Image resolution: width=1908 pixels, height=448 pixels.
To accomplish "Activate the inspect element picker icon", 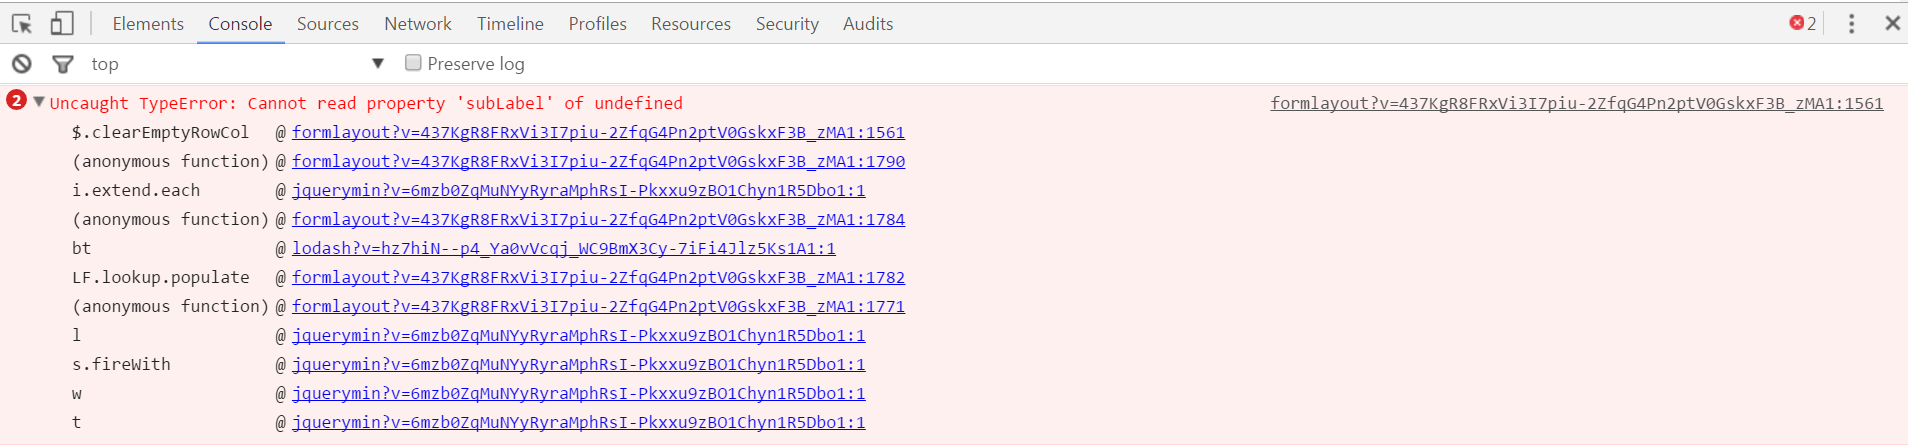I will tap(22, 23).
